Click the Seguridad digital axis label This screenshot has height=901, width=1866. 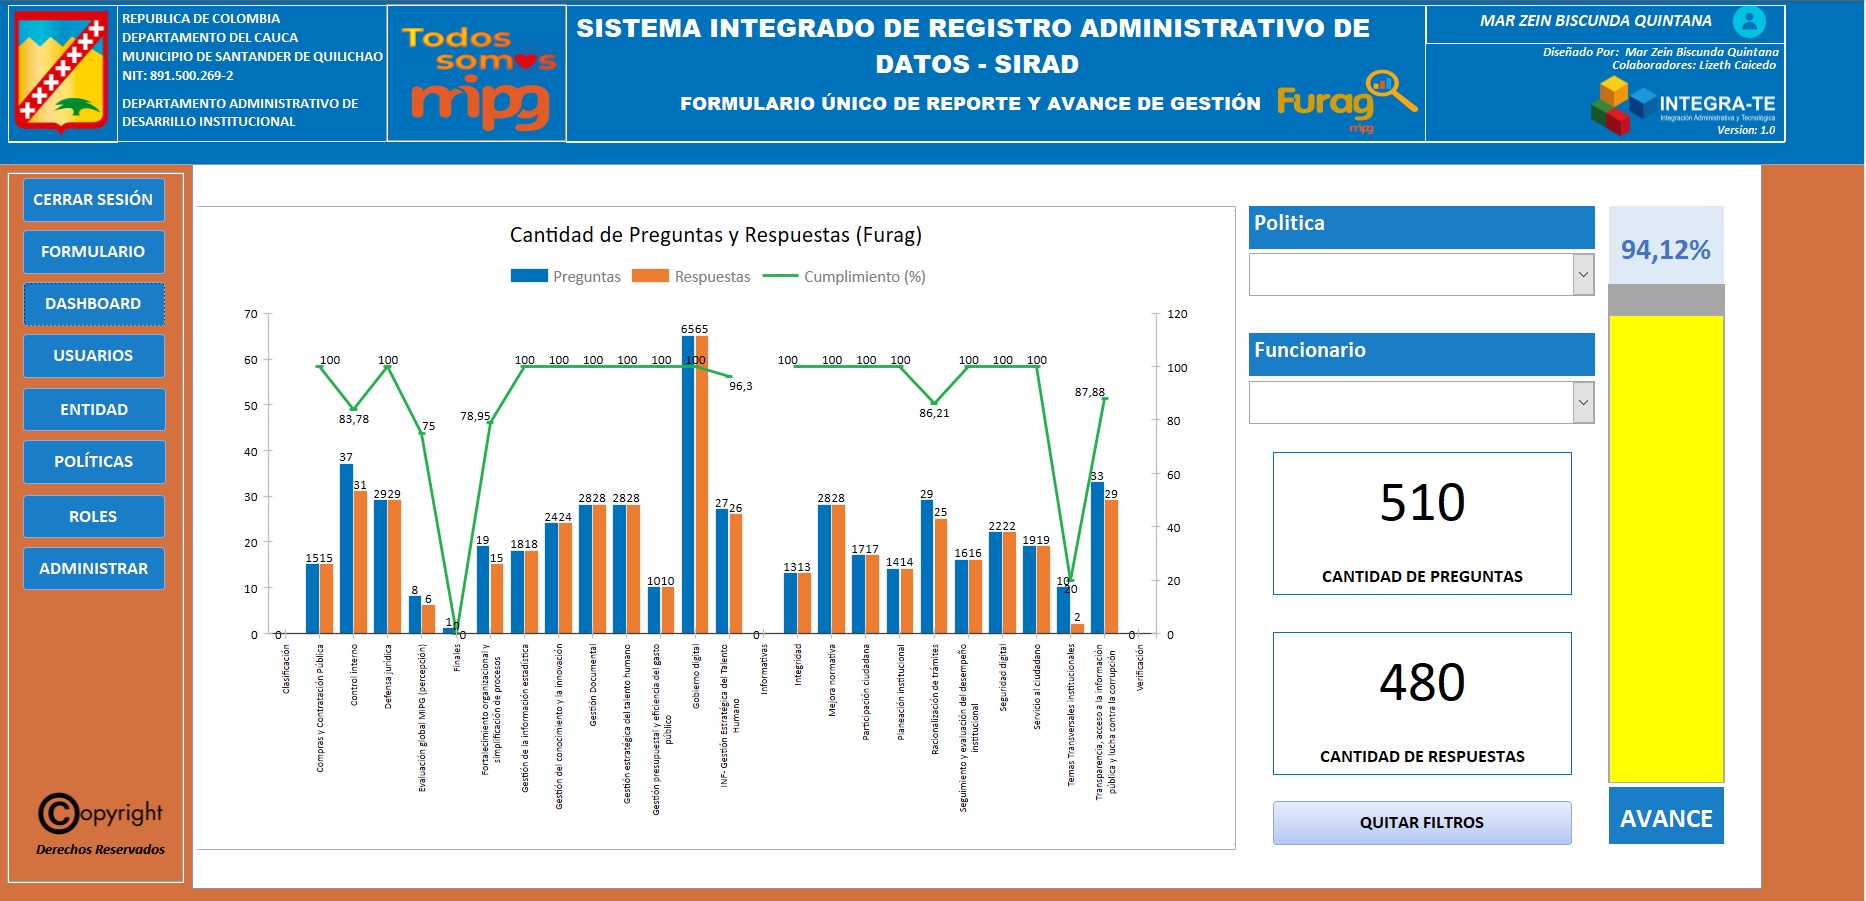[x=1003, y=678]
